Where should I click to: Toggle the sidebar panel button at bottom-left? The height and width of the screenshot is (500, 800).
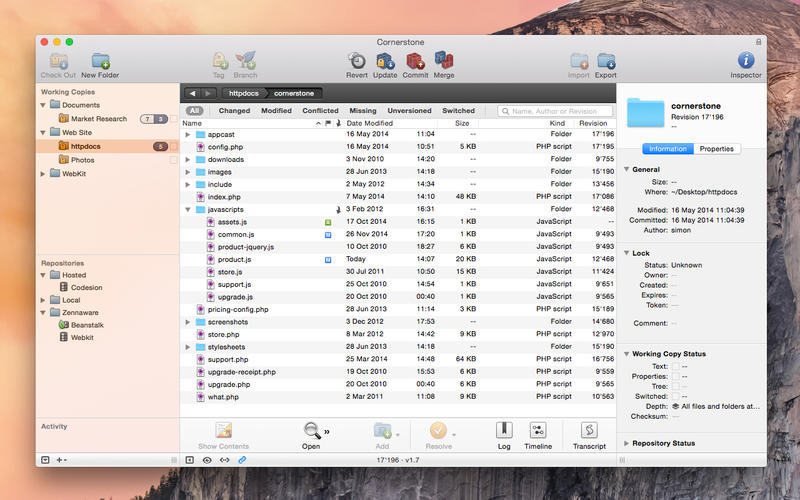(x=45, y=460)
